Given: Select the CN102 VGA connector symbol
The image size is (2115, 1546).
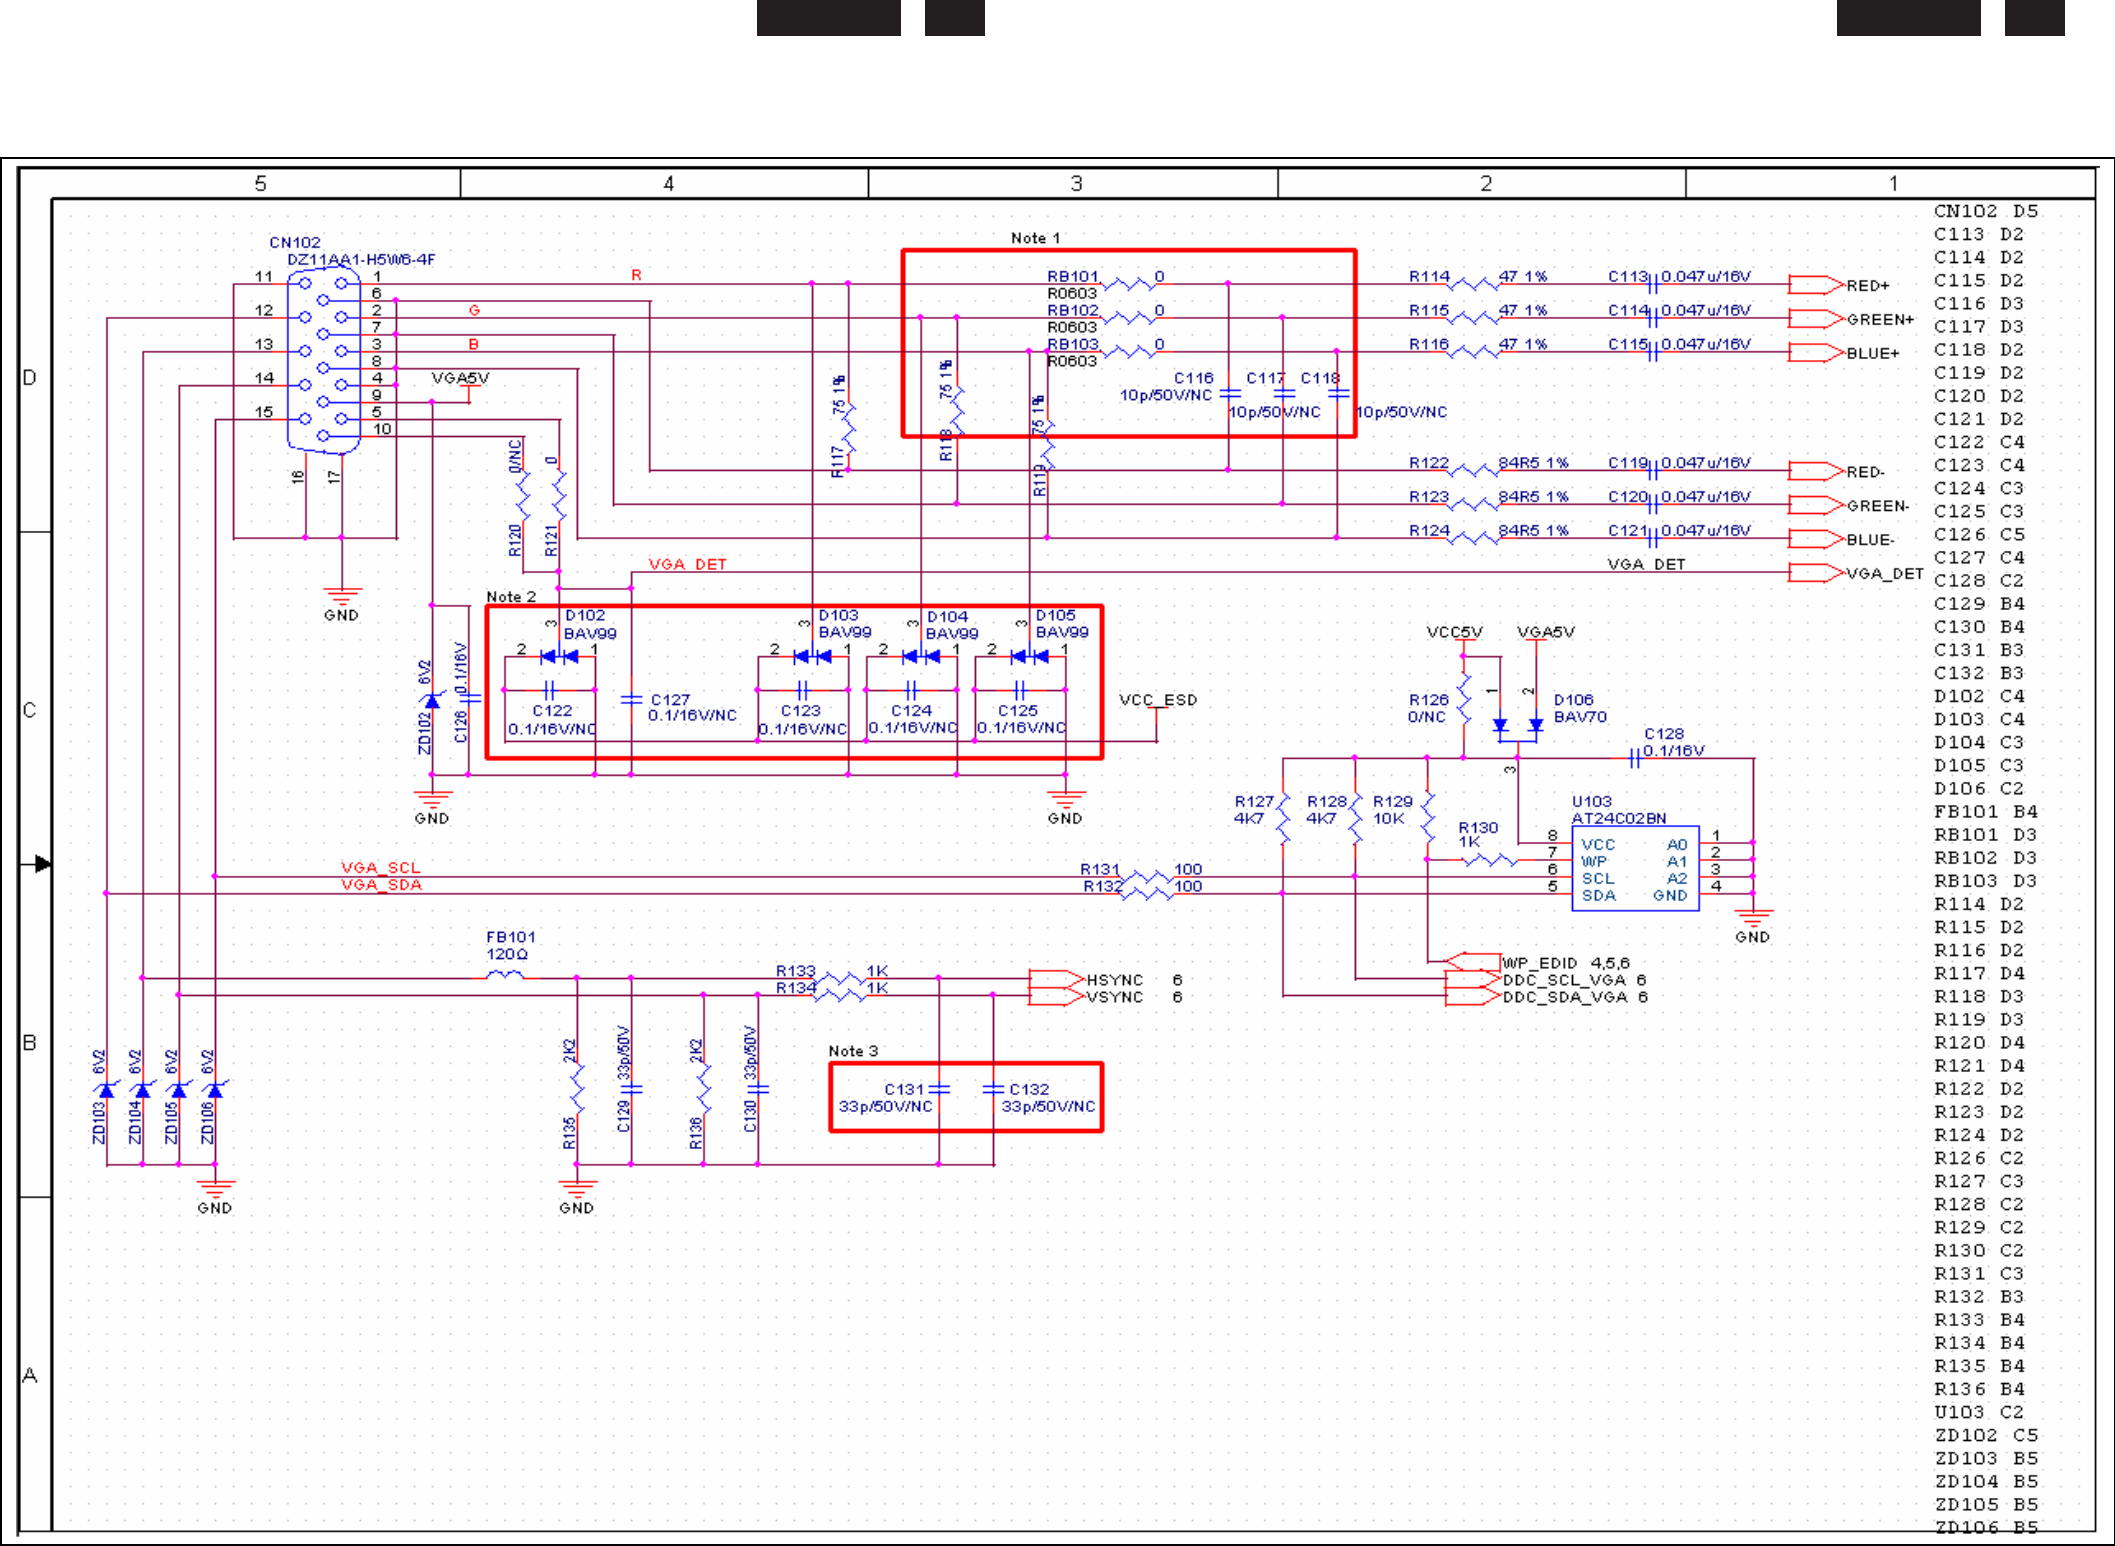Looking at the screenshot, I should pyautogui.click(x=324, y=360).
